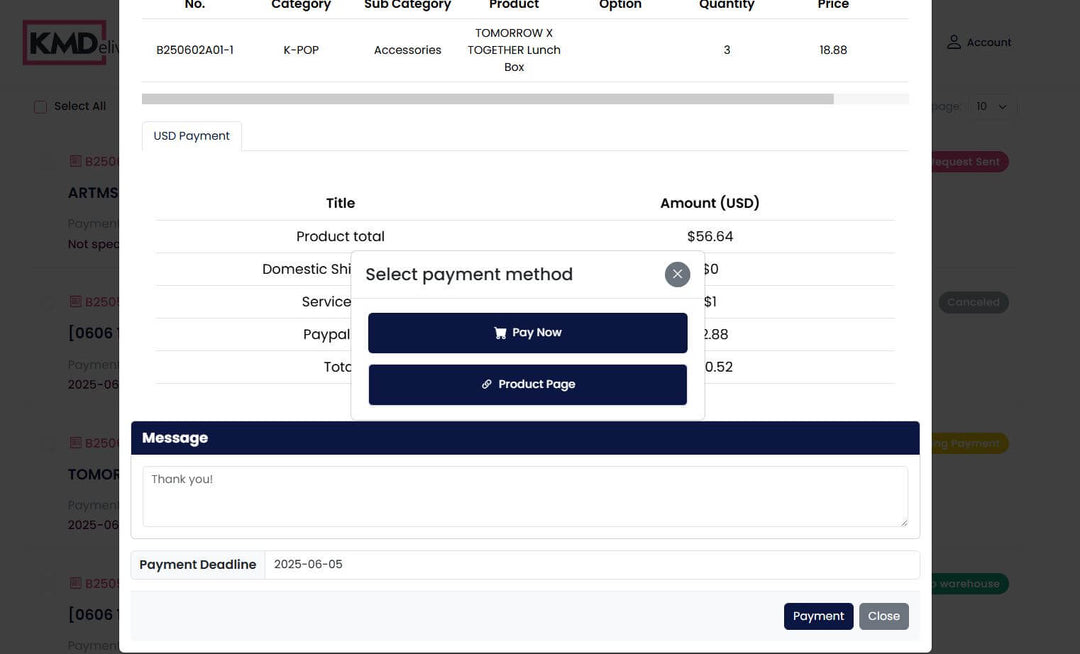Open the Account menu person icon
The height and width of the screenshot is (654, 1080).
pos(953,42)
